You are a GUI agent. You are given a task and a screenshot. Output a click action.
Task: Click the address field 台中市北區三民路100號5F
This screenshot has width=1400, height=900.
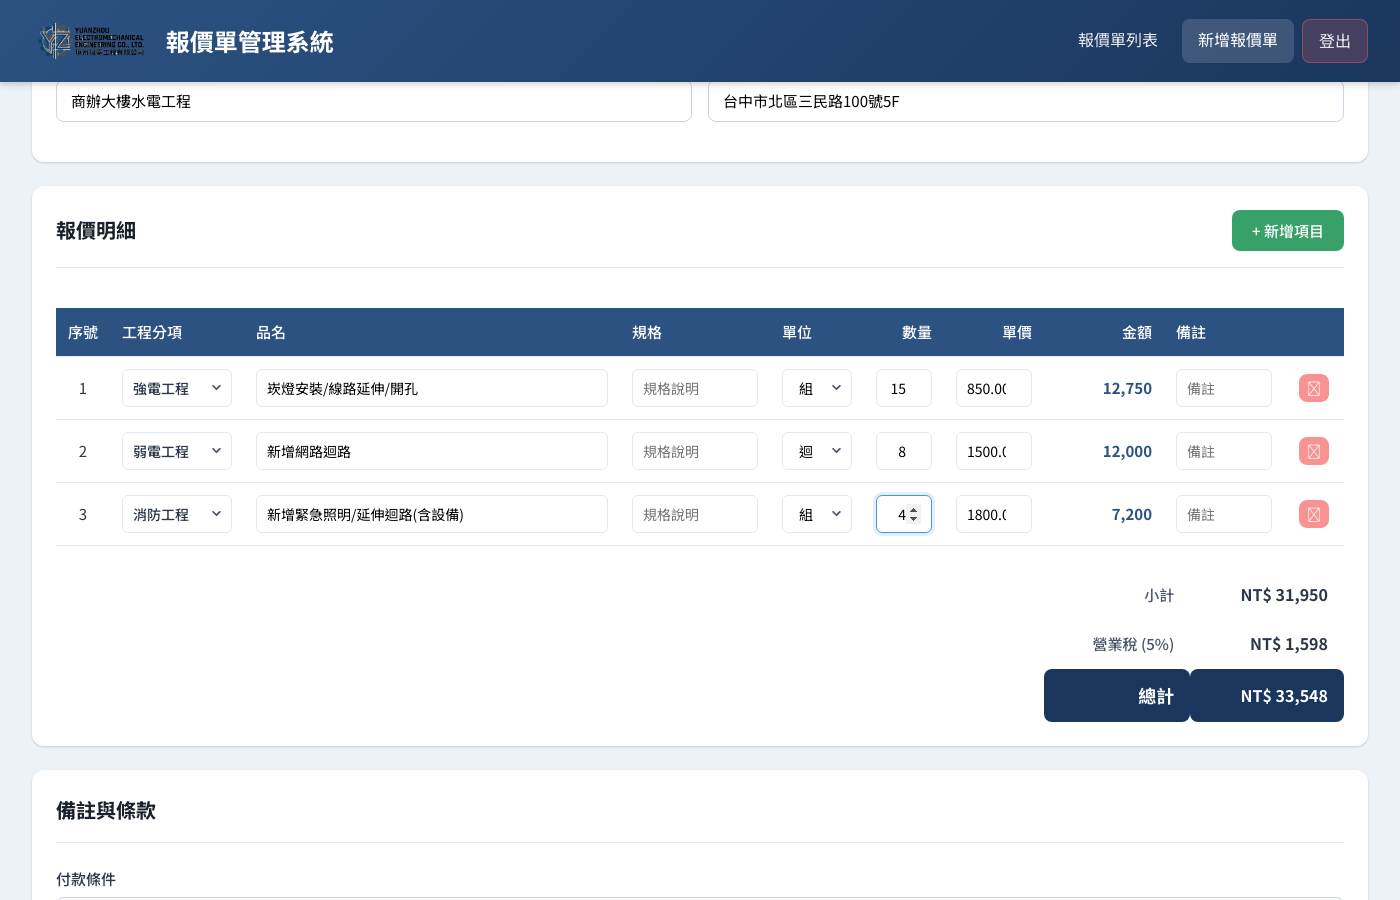point(1026,101)
